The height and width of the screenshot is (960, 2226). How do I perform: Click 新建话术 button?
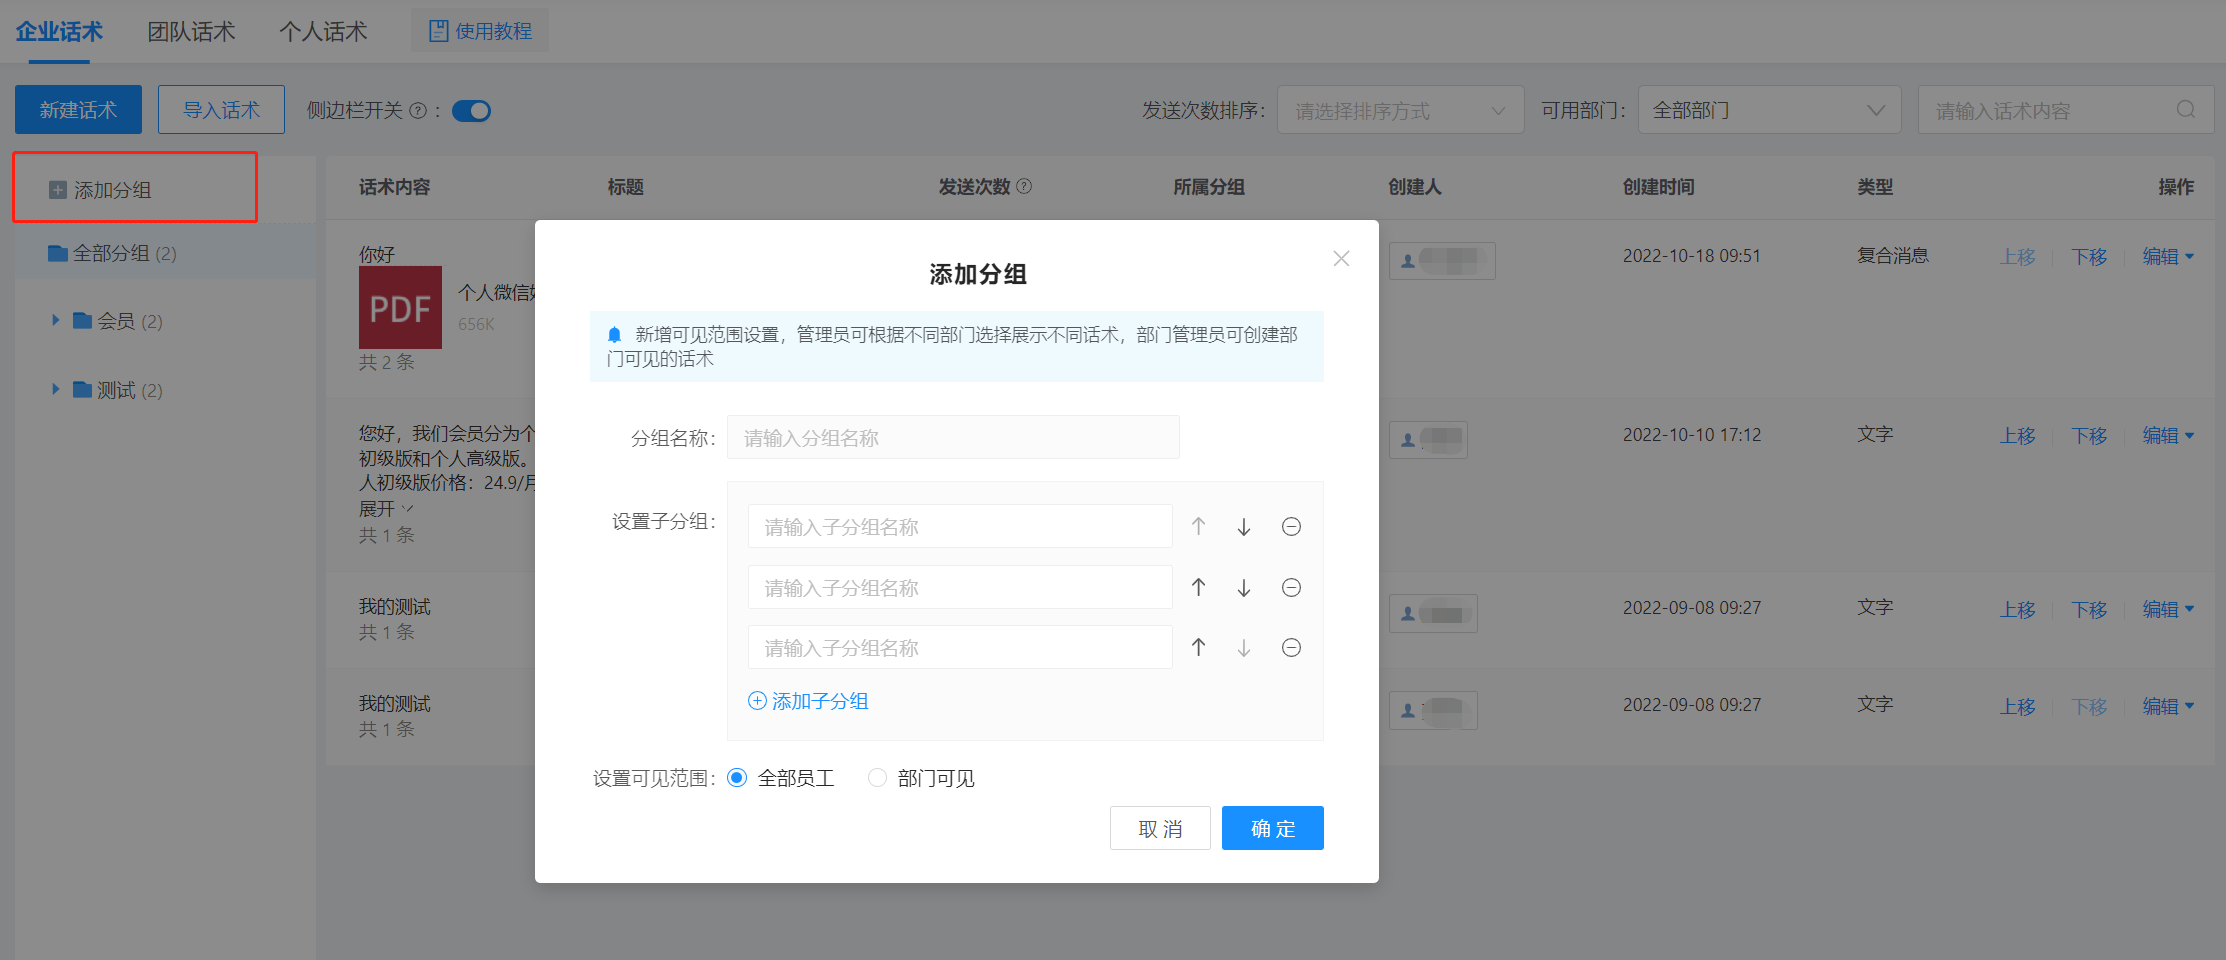[x=78, y=109]
